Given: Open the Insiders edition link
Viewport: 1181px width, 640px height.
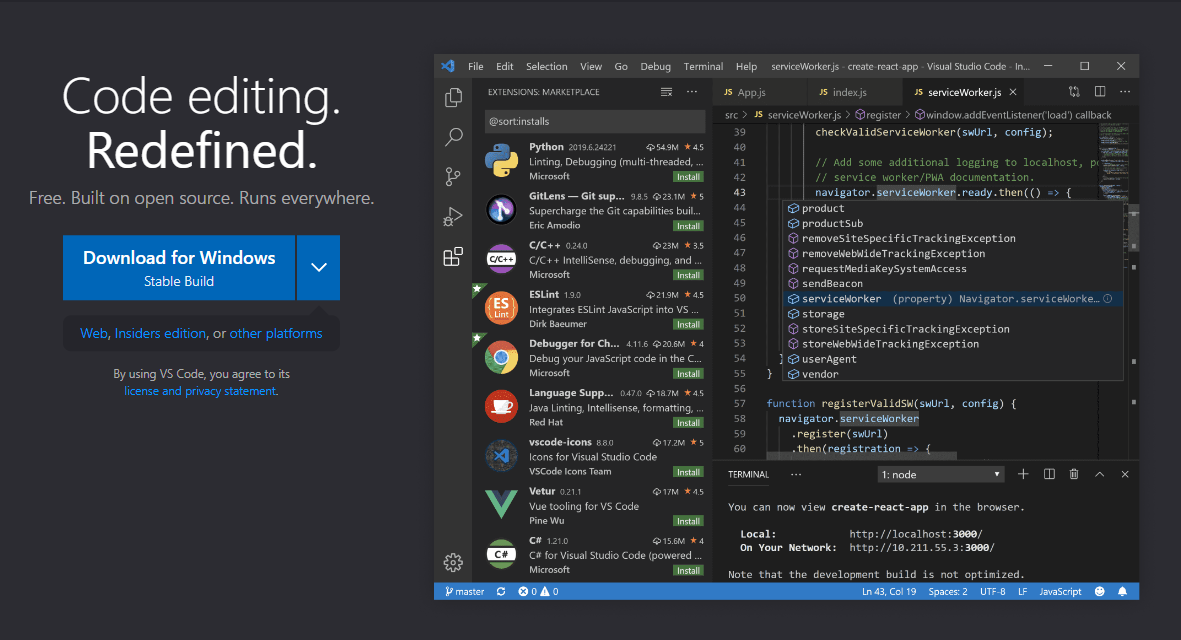Looking at the screenshot, I should 160,334.
